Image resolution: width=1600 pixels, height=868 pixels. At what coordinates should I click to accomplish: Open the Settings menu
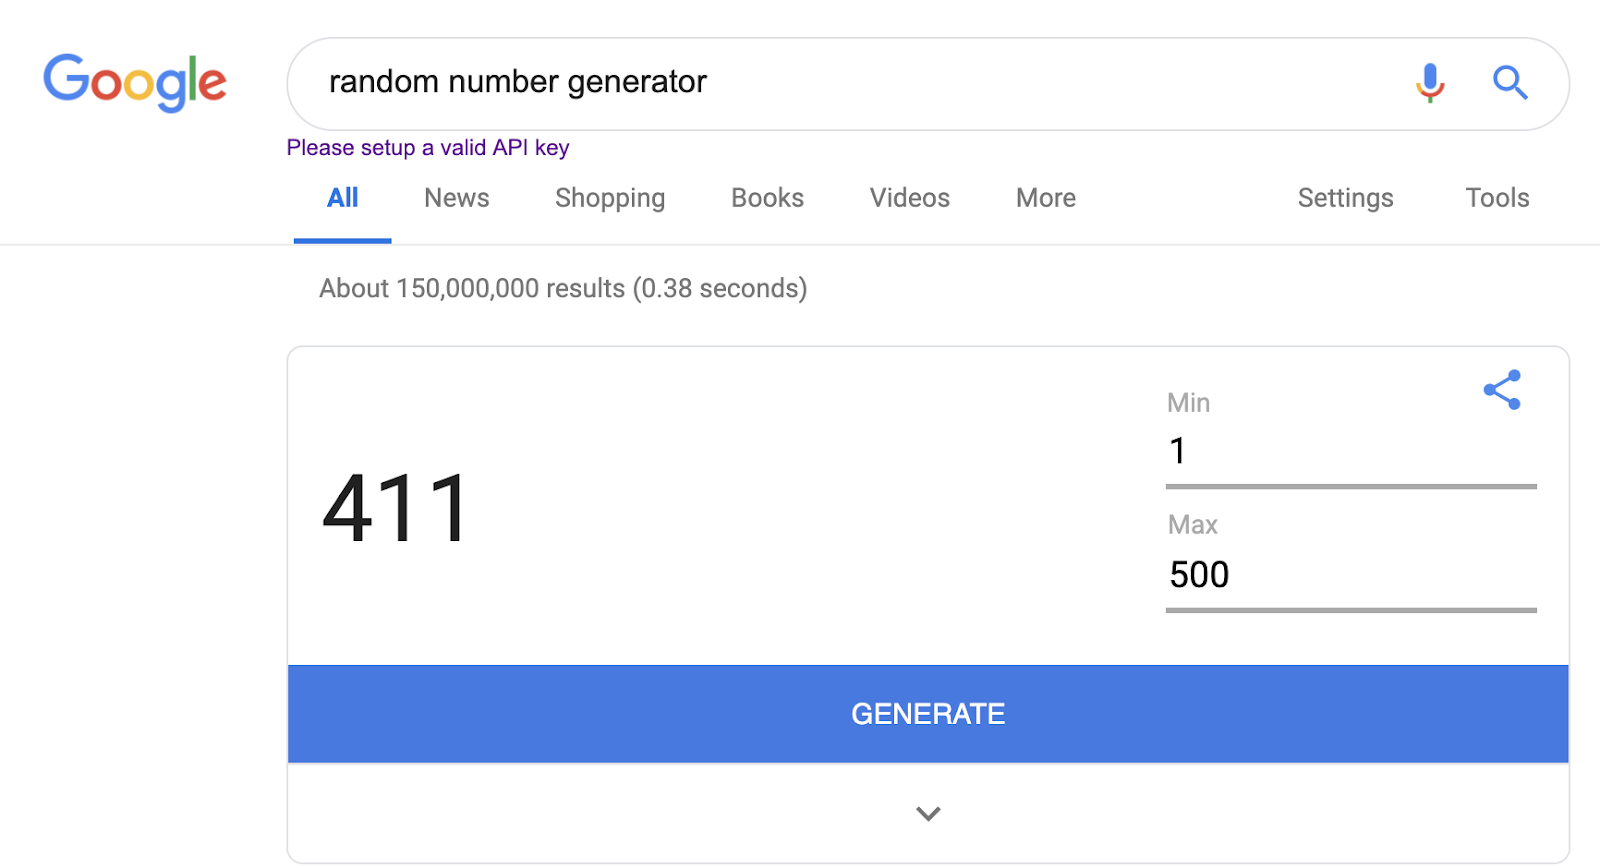click(x=1345, y=198)
